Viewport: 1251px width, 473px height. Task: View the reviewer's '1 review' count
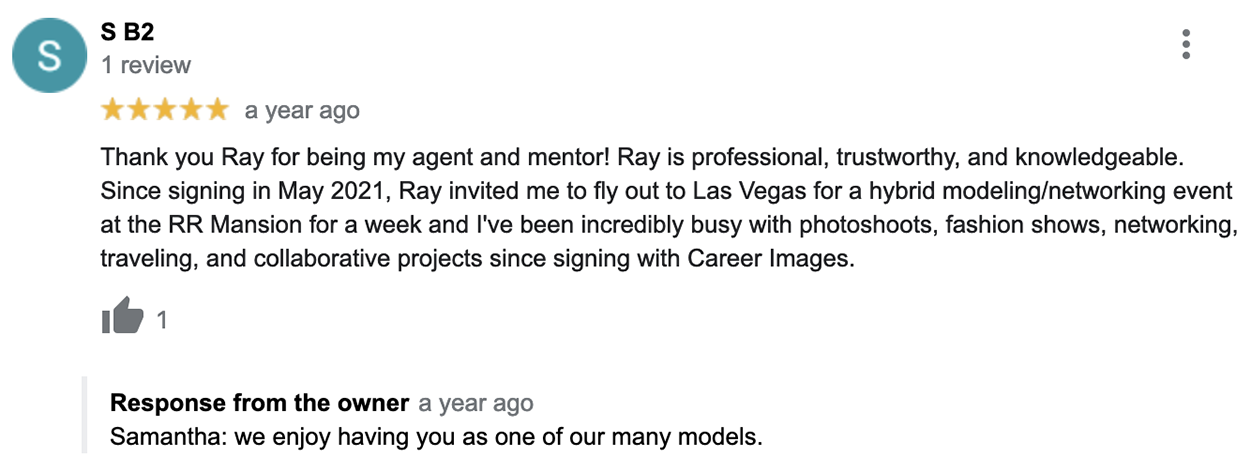pos(146,66)
